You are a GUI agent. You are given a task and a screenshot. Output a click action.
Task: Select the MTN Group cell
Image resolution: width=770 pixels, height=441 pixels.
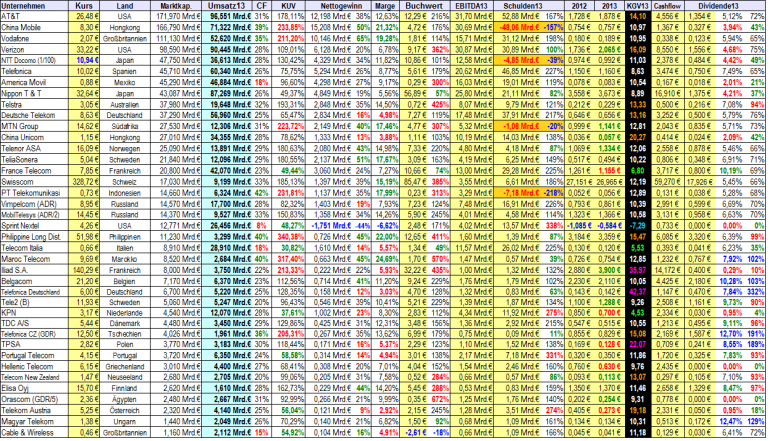coord(34,126)
